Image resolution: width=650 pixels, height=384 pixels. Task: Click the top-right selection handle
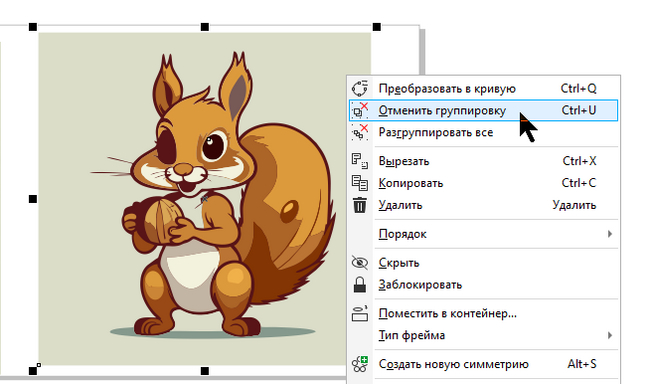(x=376, y=27)
